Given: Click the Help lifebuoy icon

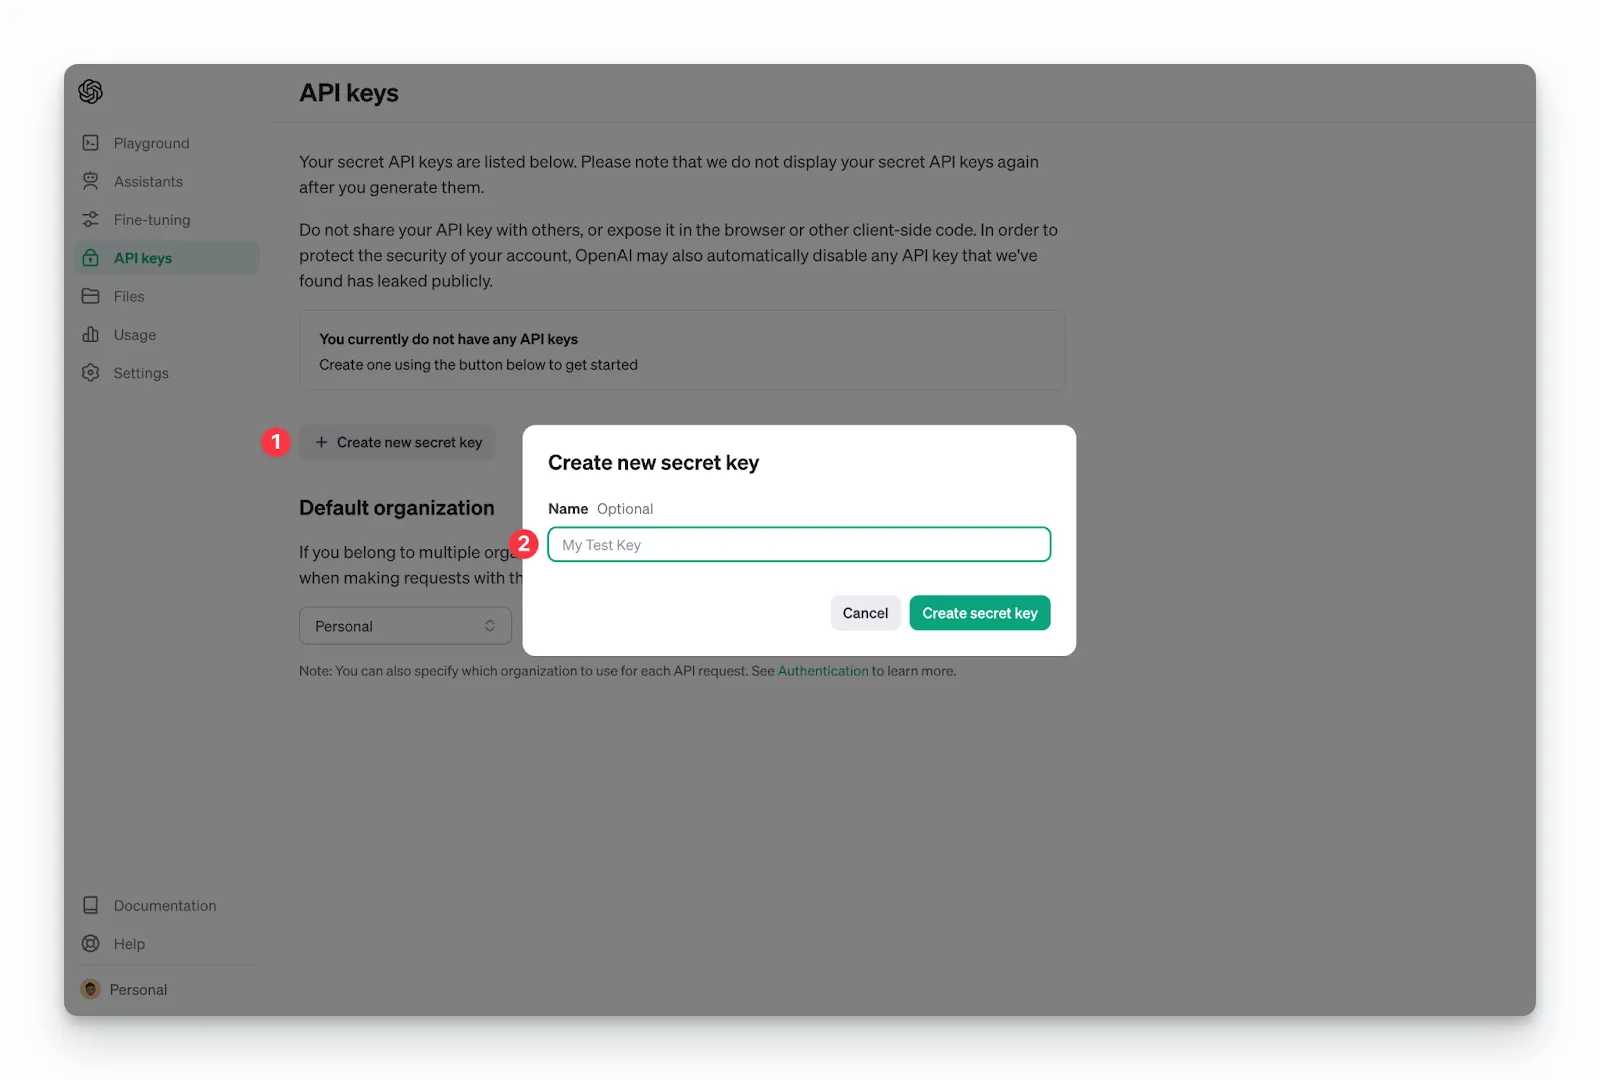Looking at the screenshot, I should click(x=91, y=943).
